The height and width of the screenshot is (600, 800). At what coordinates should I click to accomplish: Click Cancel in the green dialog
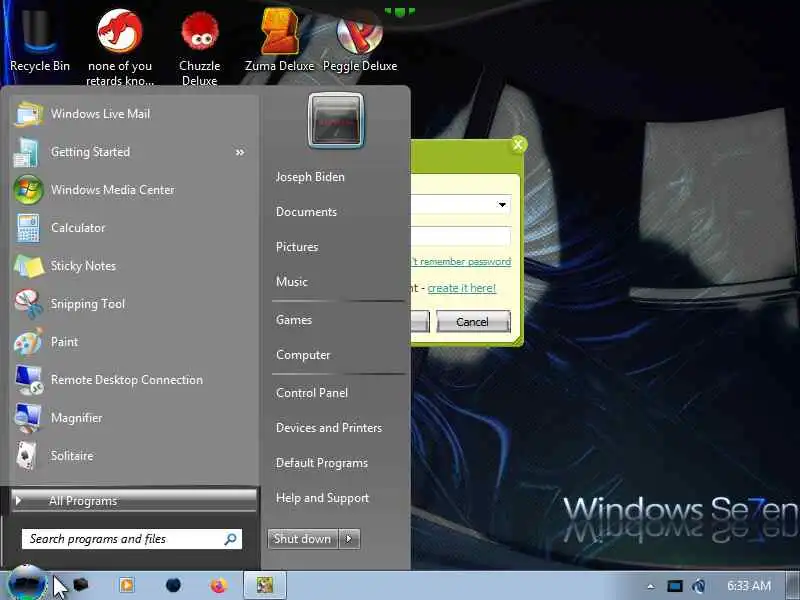[473, 321]
